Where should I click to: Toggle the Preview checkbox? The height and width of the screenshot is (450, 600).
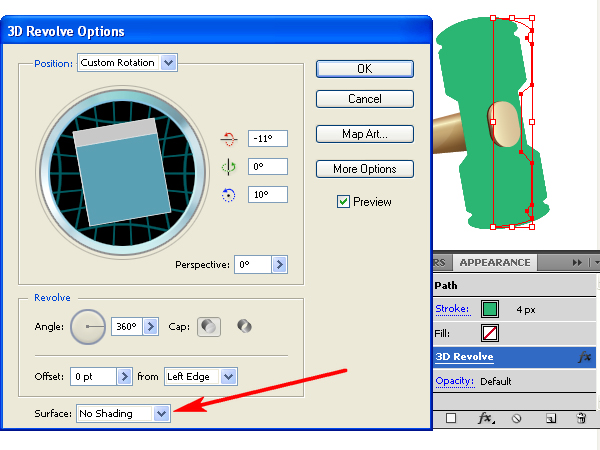tap(343, 202)
